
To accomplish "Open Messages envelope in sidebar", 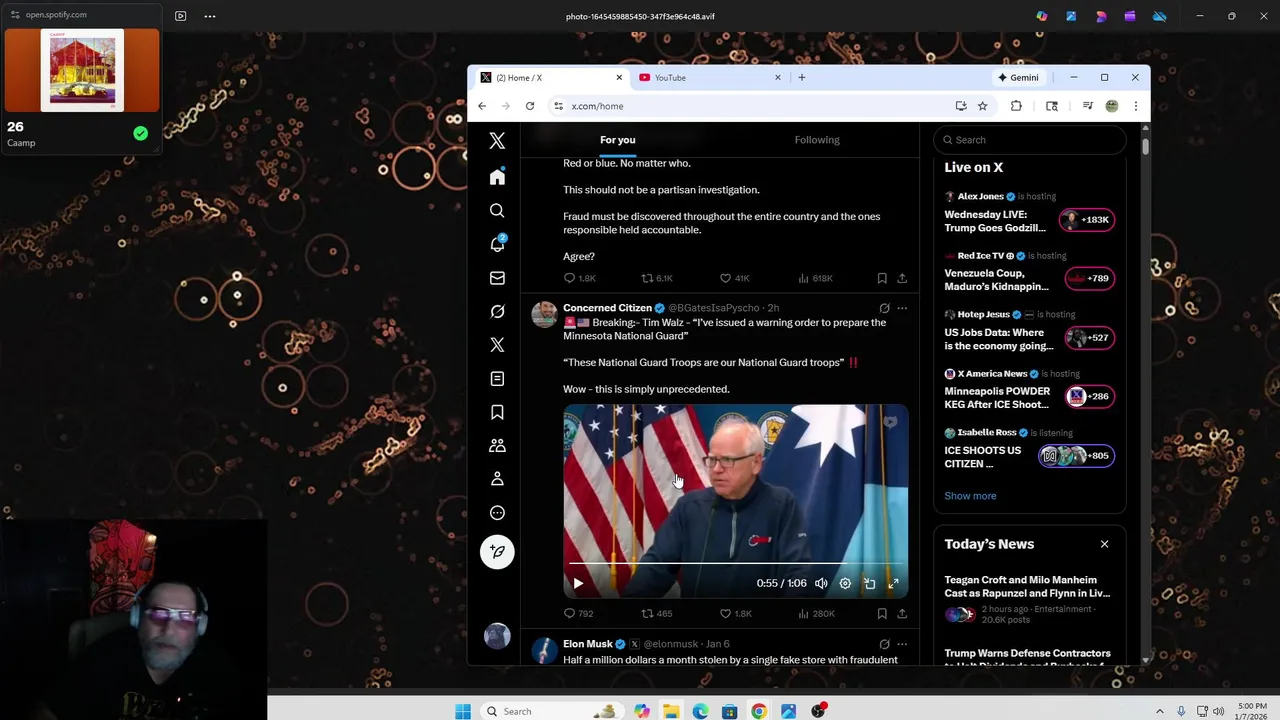I will 497,278.
